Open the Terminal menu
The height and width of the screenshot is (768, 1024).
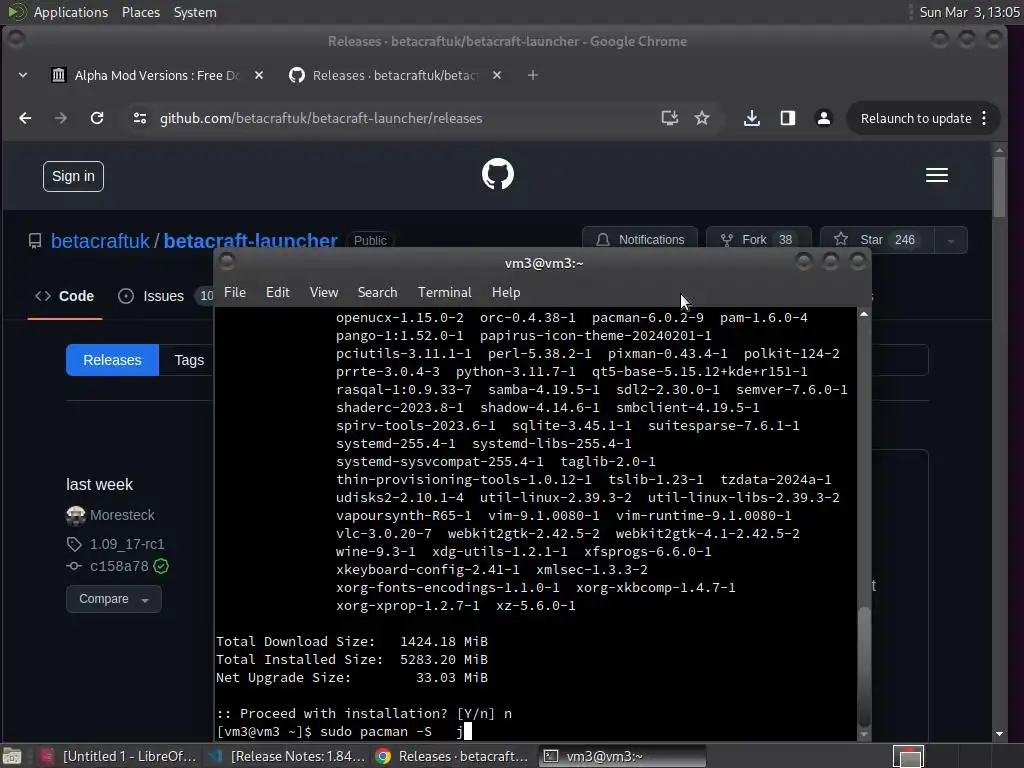point(445,293)
